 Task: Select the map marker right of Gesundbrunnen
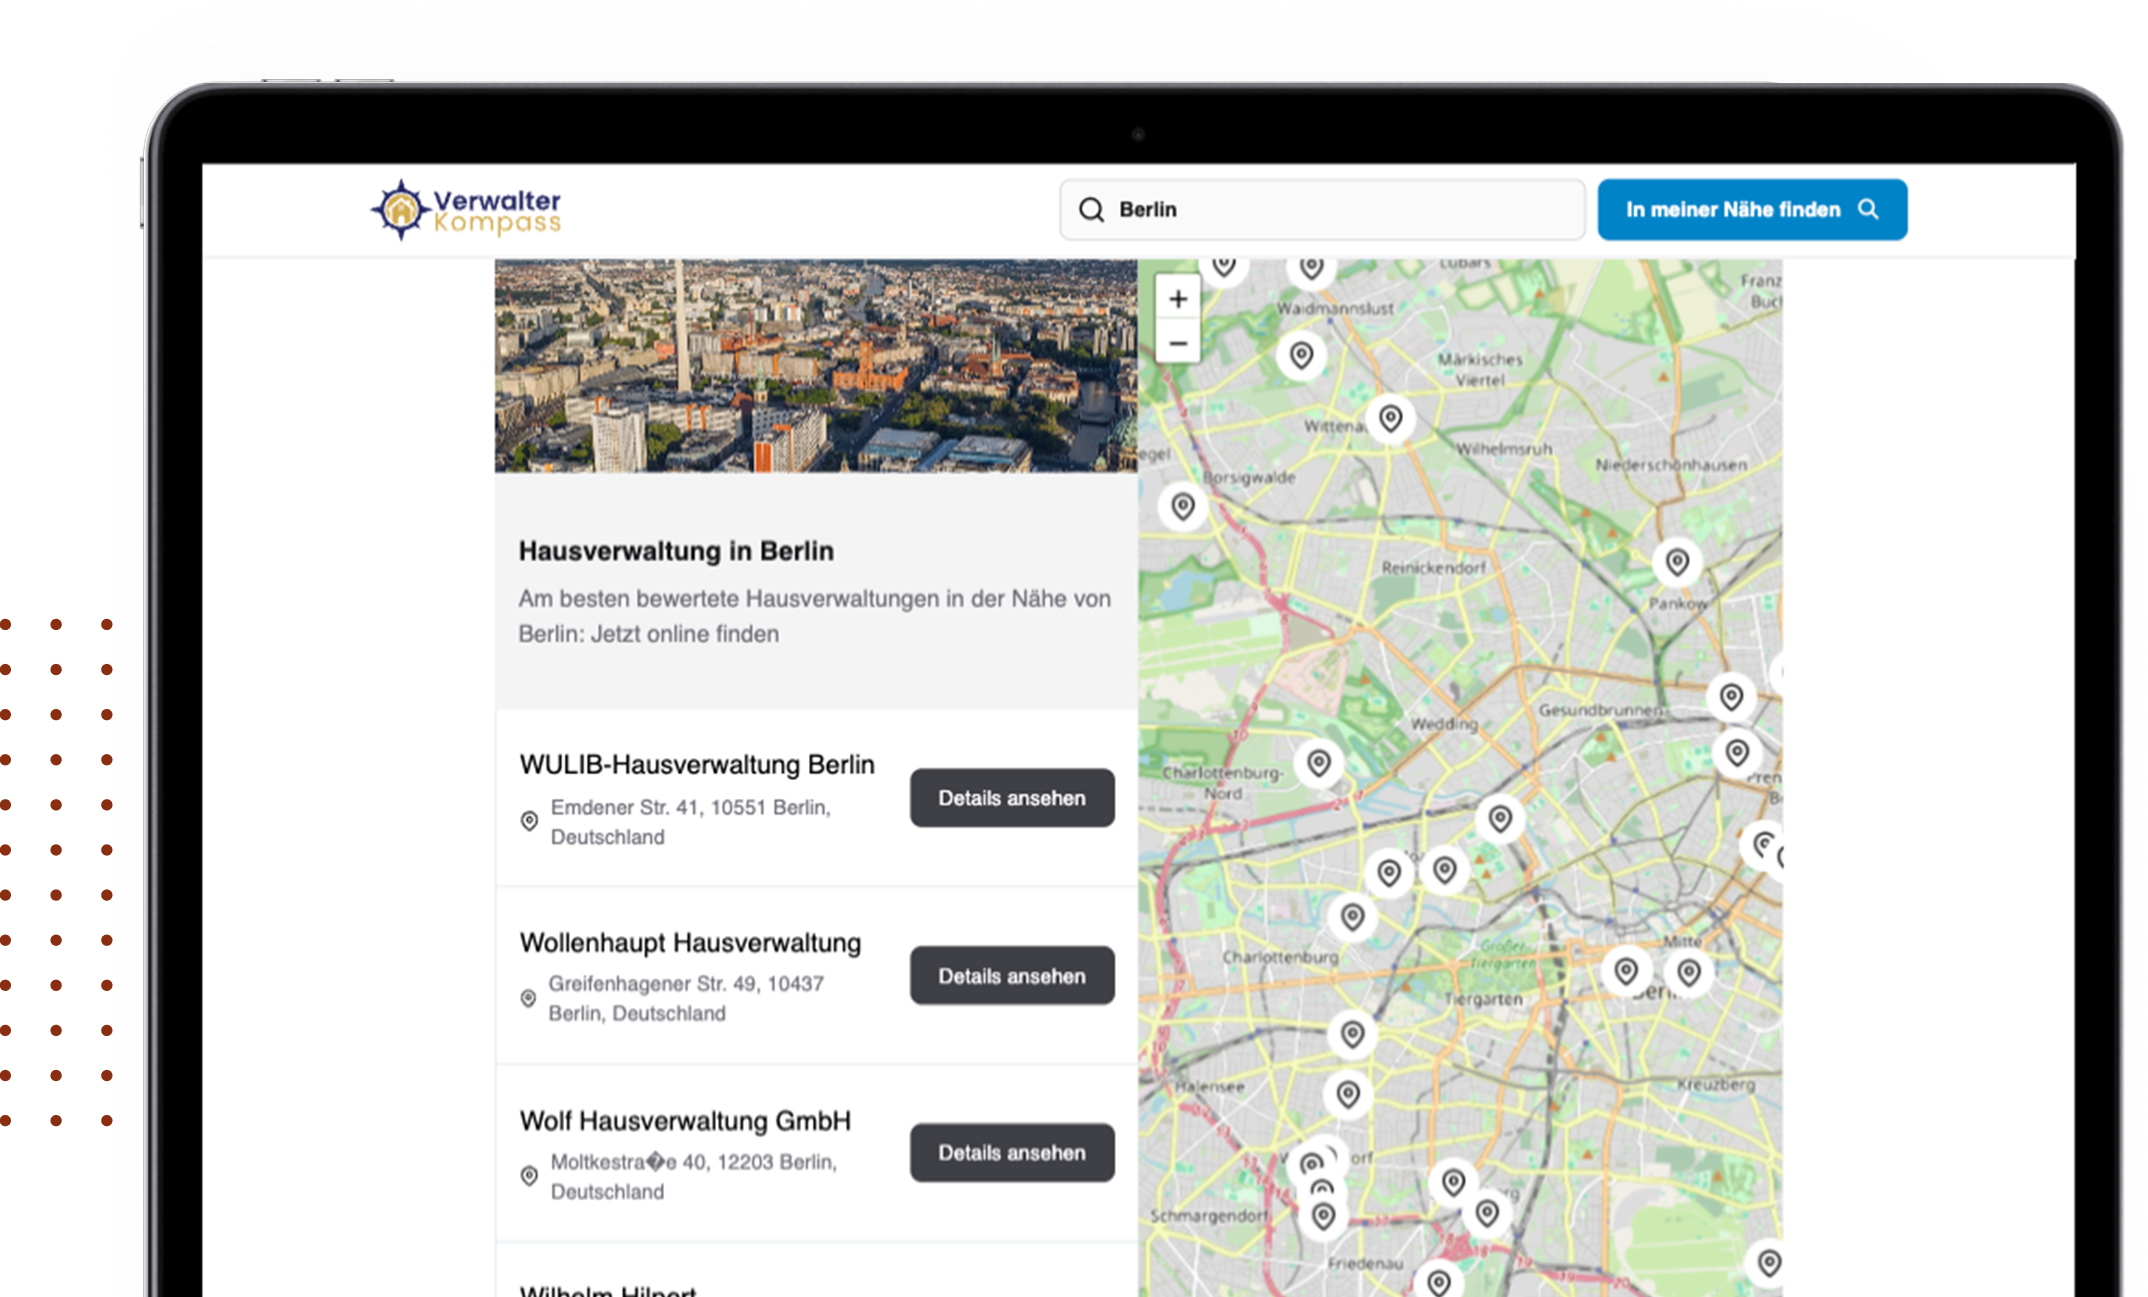coord(1731,696)
